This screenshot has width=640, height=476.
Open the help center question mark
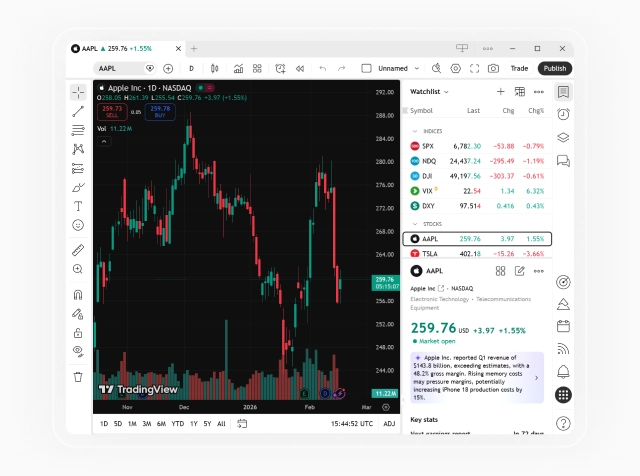click(563, 423)
